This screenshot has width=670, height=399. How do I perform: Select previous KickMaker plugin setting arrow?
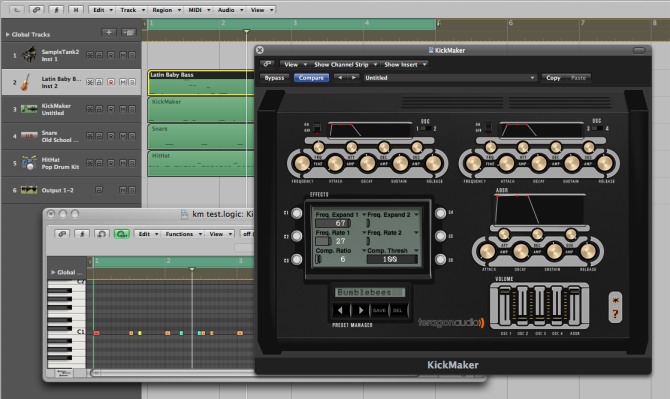[x=340, y=78]
